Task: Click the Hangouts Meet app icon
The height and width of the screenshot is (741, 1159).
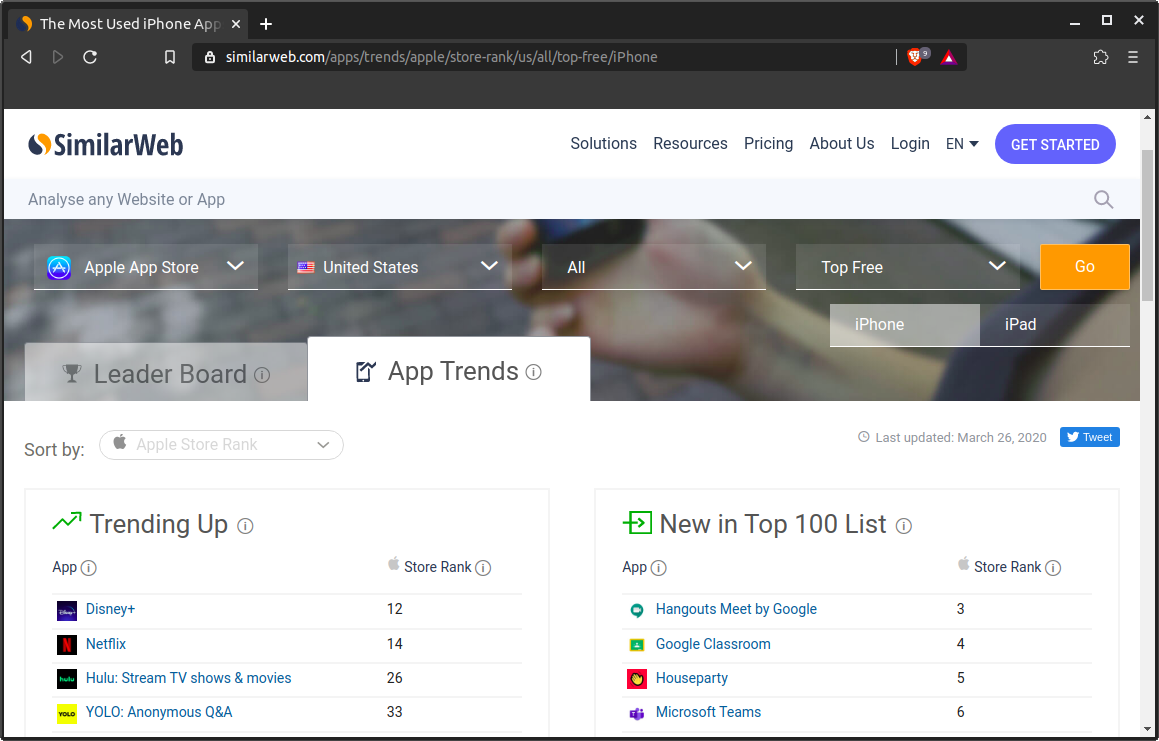Action: click(636, 611)
